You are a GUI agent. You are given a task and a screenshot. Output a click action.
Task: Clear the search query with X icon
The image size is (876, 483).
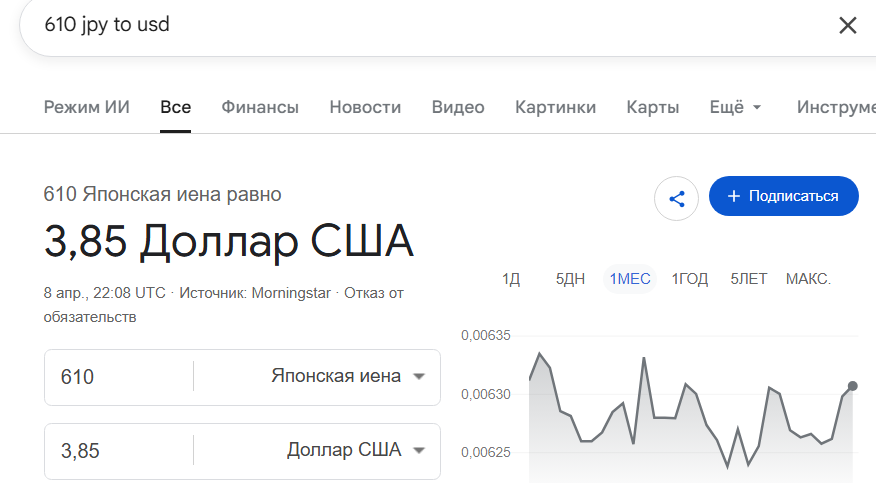click(848, 25)
